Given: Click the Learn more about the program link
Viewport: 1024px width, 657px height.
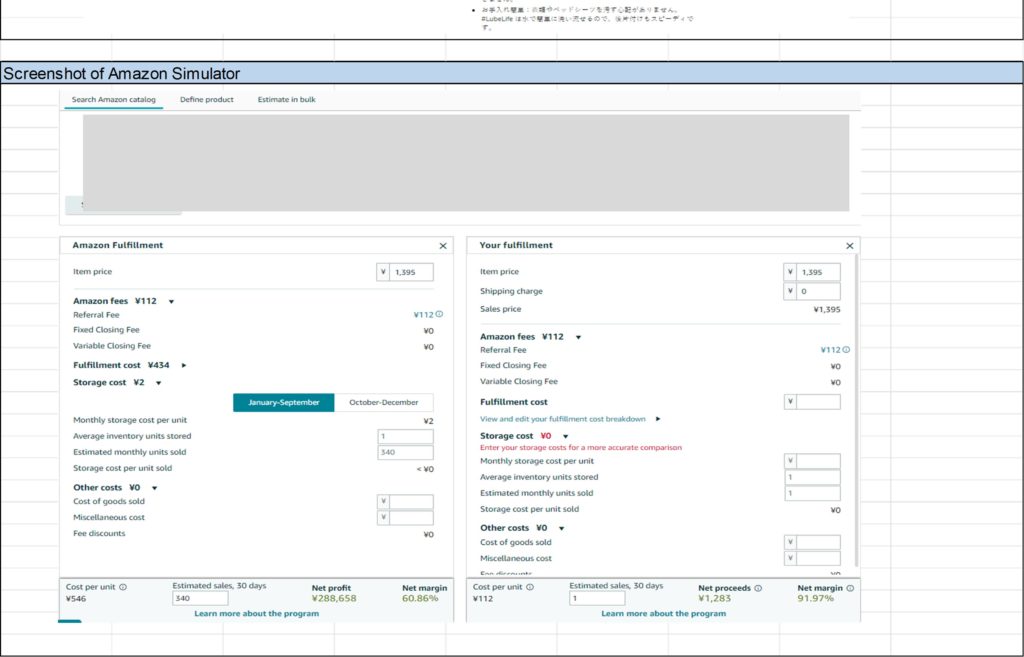Looking at the screenshot, I should pos(256,611).
